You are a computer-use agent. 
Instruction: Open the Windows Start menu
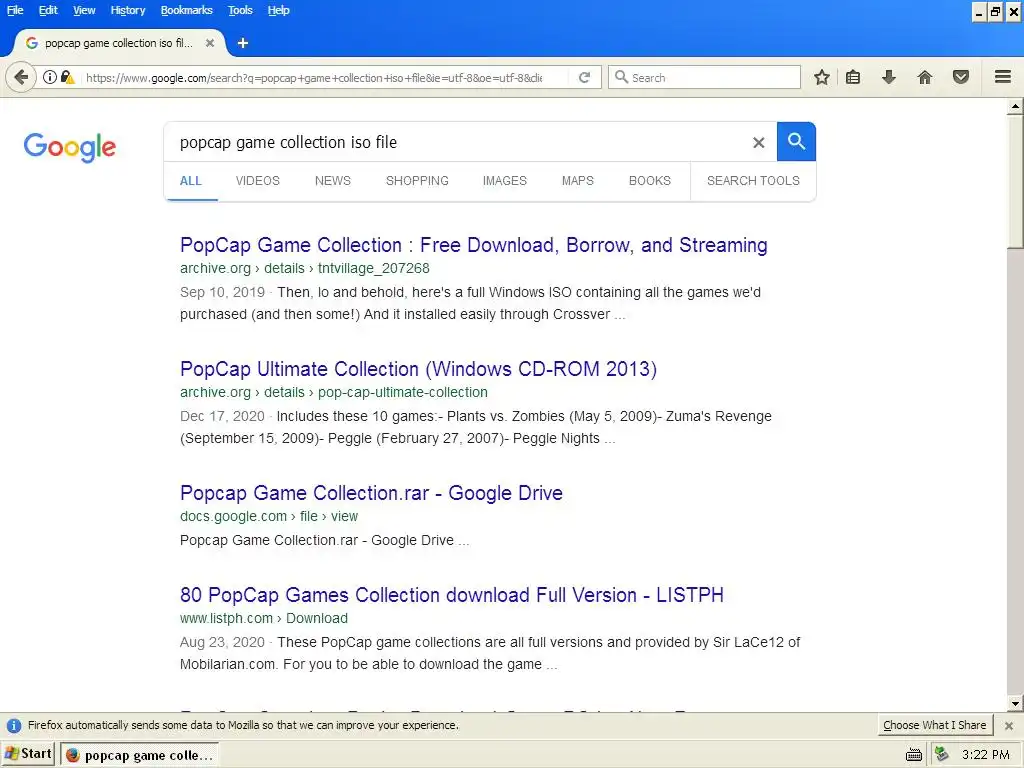pos(28,754)
